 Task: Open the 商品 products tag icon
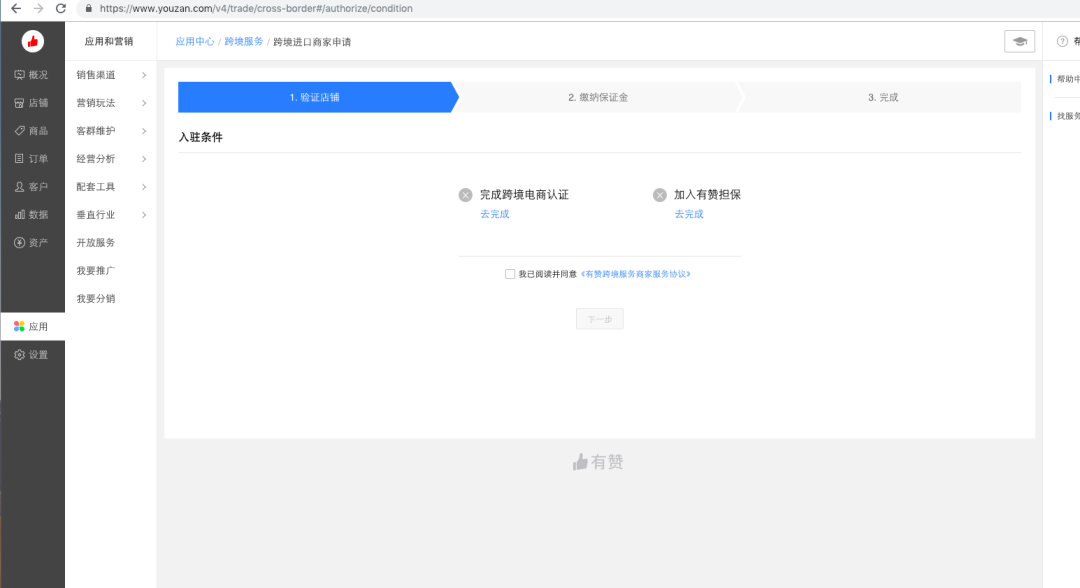pos(20,131)
